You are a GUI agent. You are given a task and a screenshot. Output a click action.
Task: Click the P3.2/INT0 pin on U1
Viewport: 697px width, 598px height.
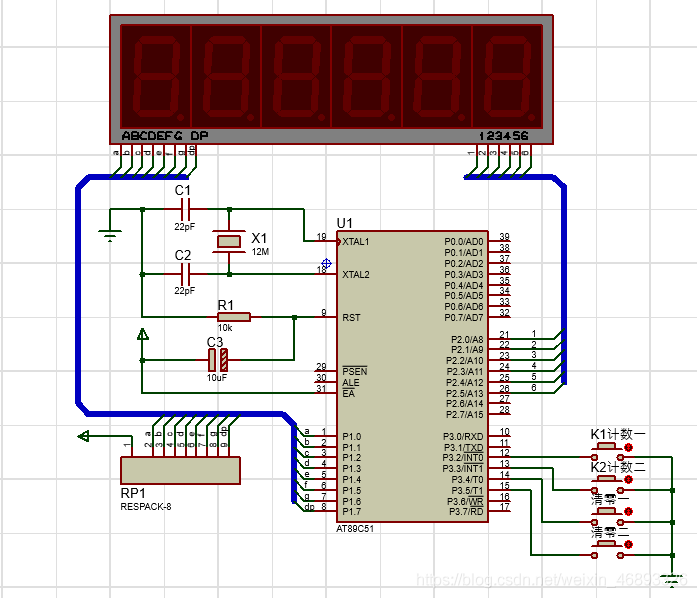coord(463,458)
